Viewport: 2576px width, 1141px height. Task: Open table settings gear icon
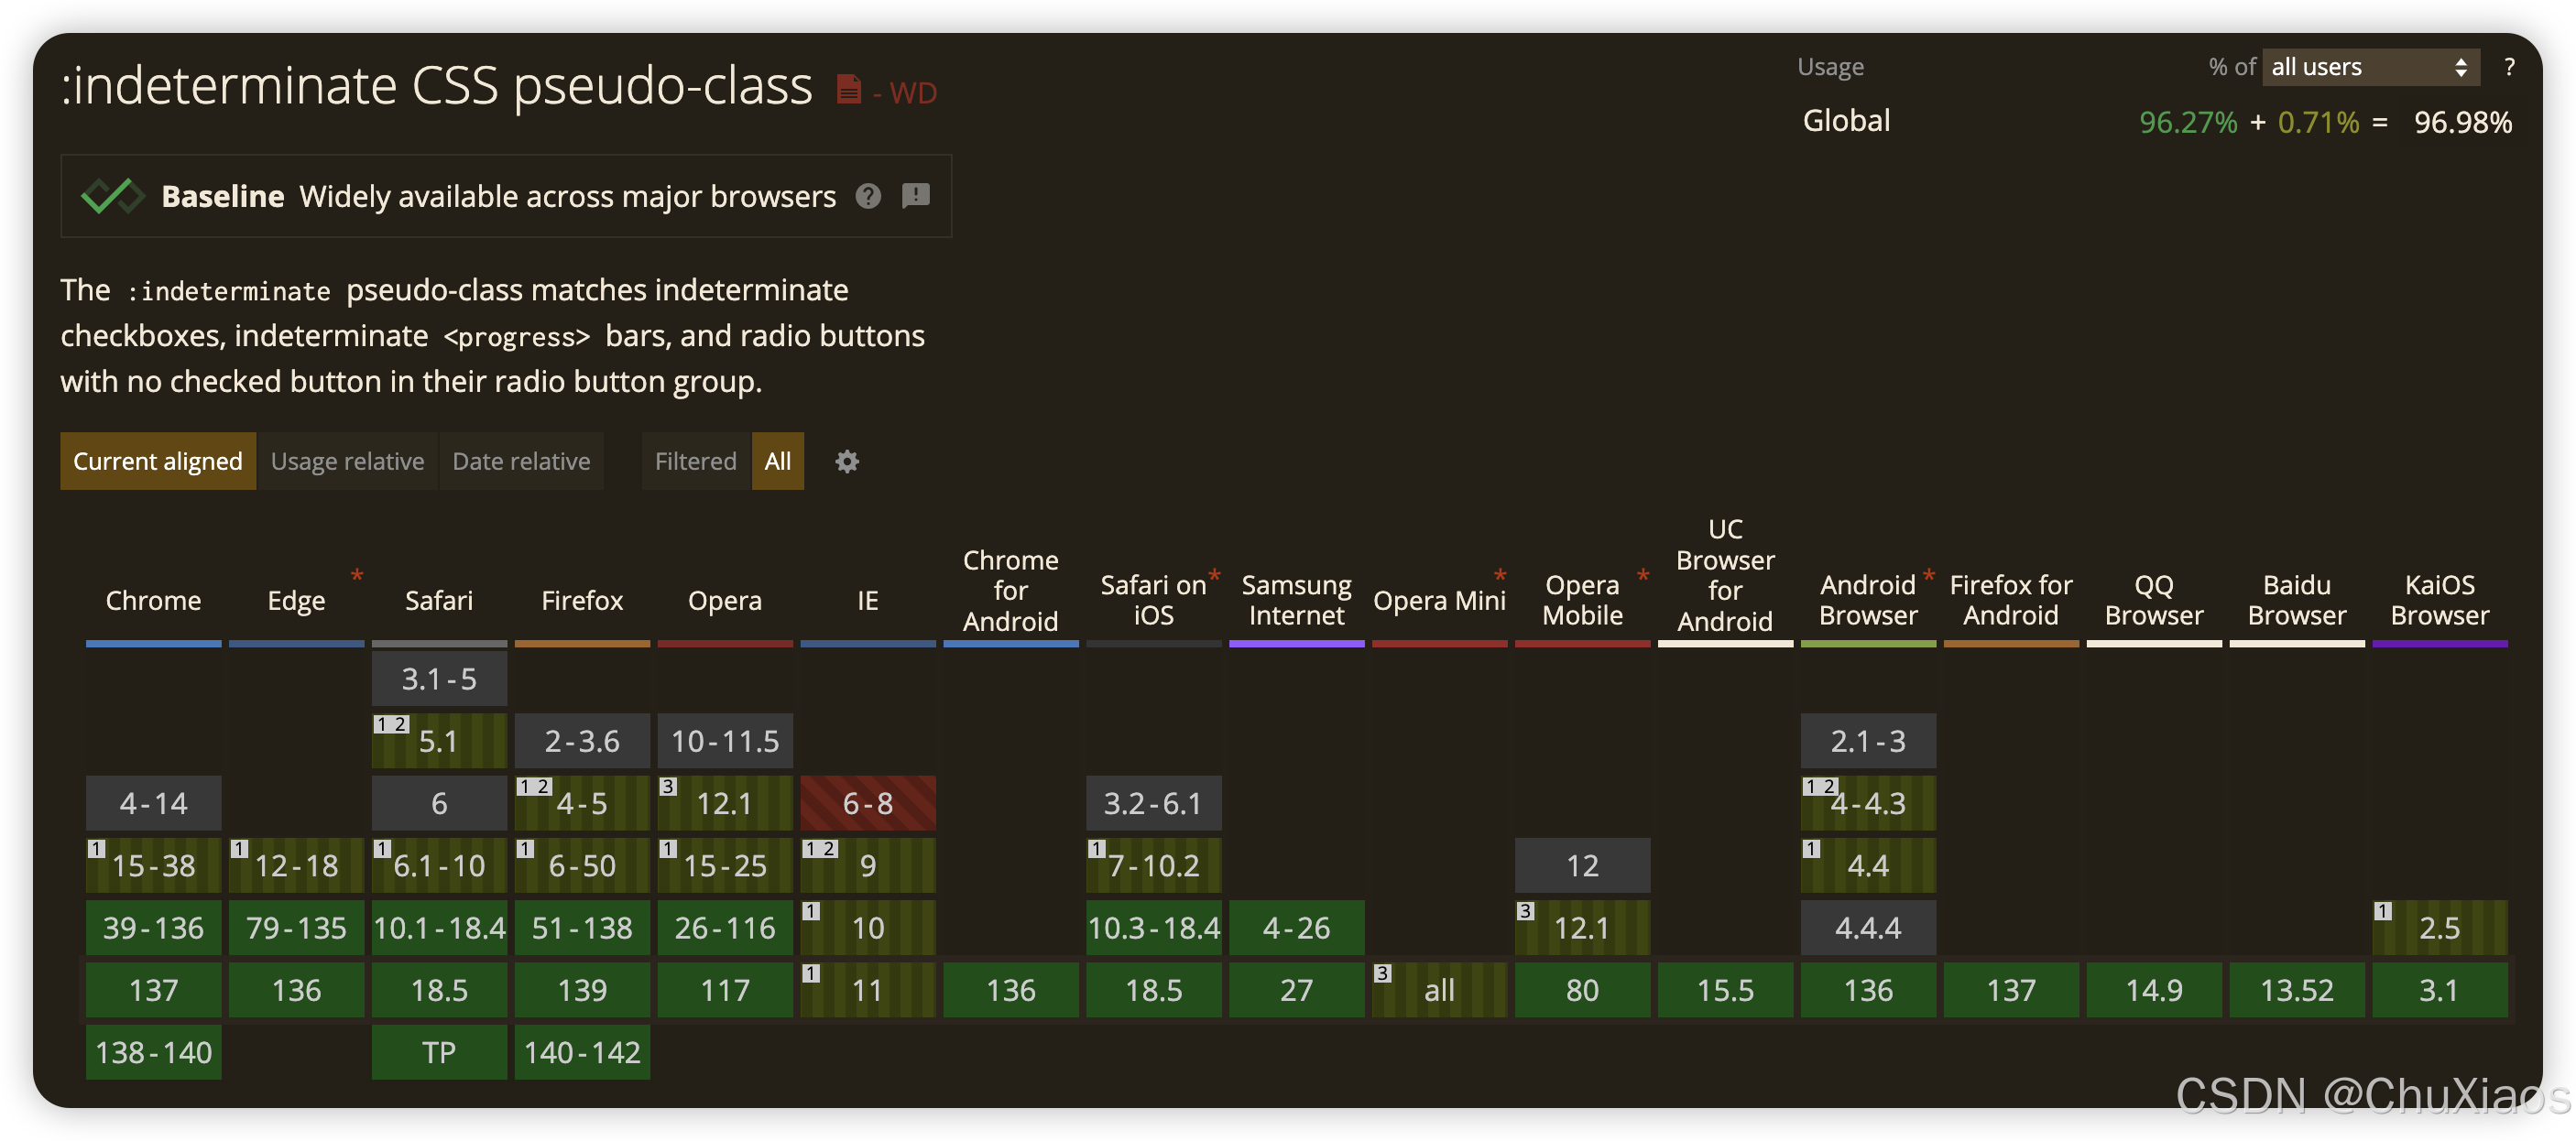[x=847, y=461]
